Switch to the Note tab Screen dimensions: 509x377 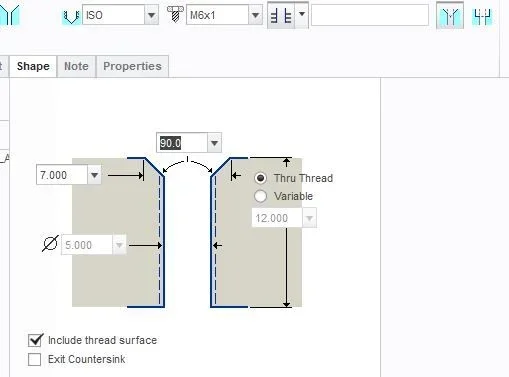(x=76, y=66)
